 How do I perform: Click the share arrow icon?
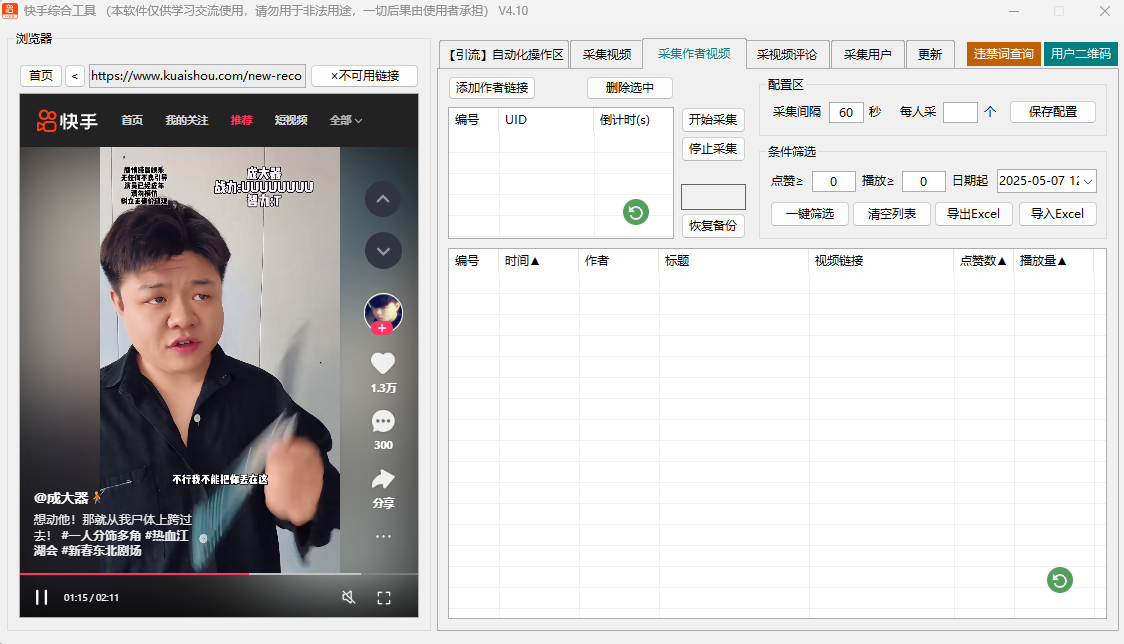tap(383, 479)
